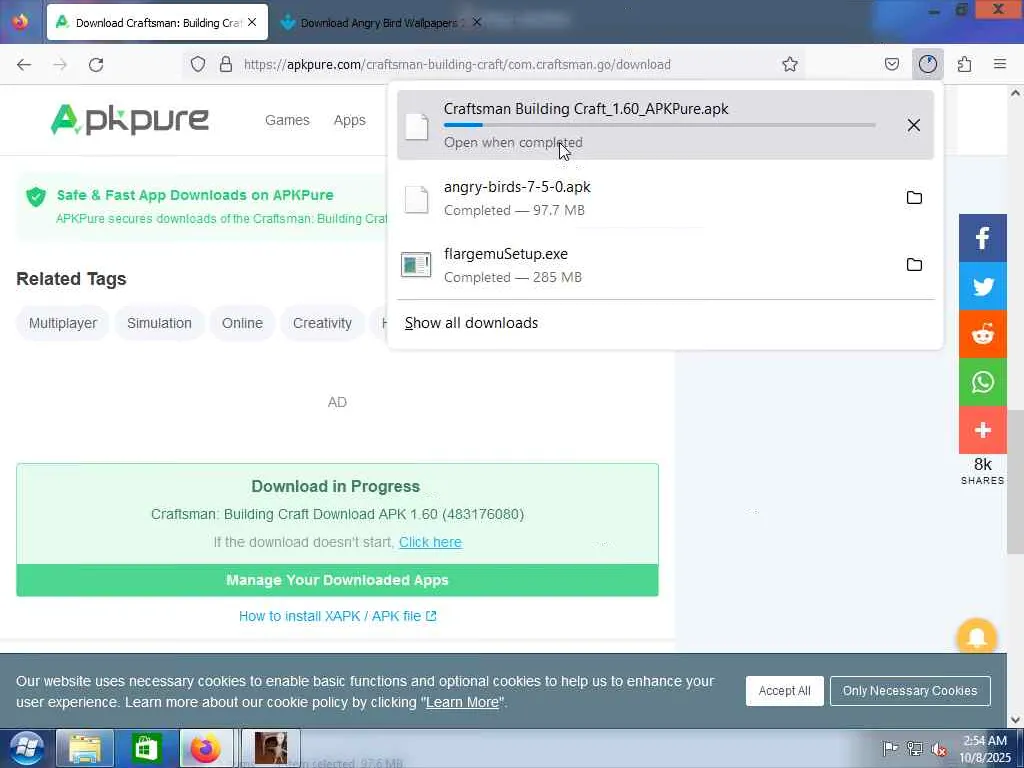Click the 'Click here' download link
Image resolution: width=1024 pixels, height=768 pixels.
430,542
